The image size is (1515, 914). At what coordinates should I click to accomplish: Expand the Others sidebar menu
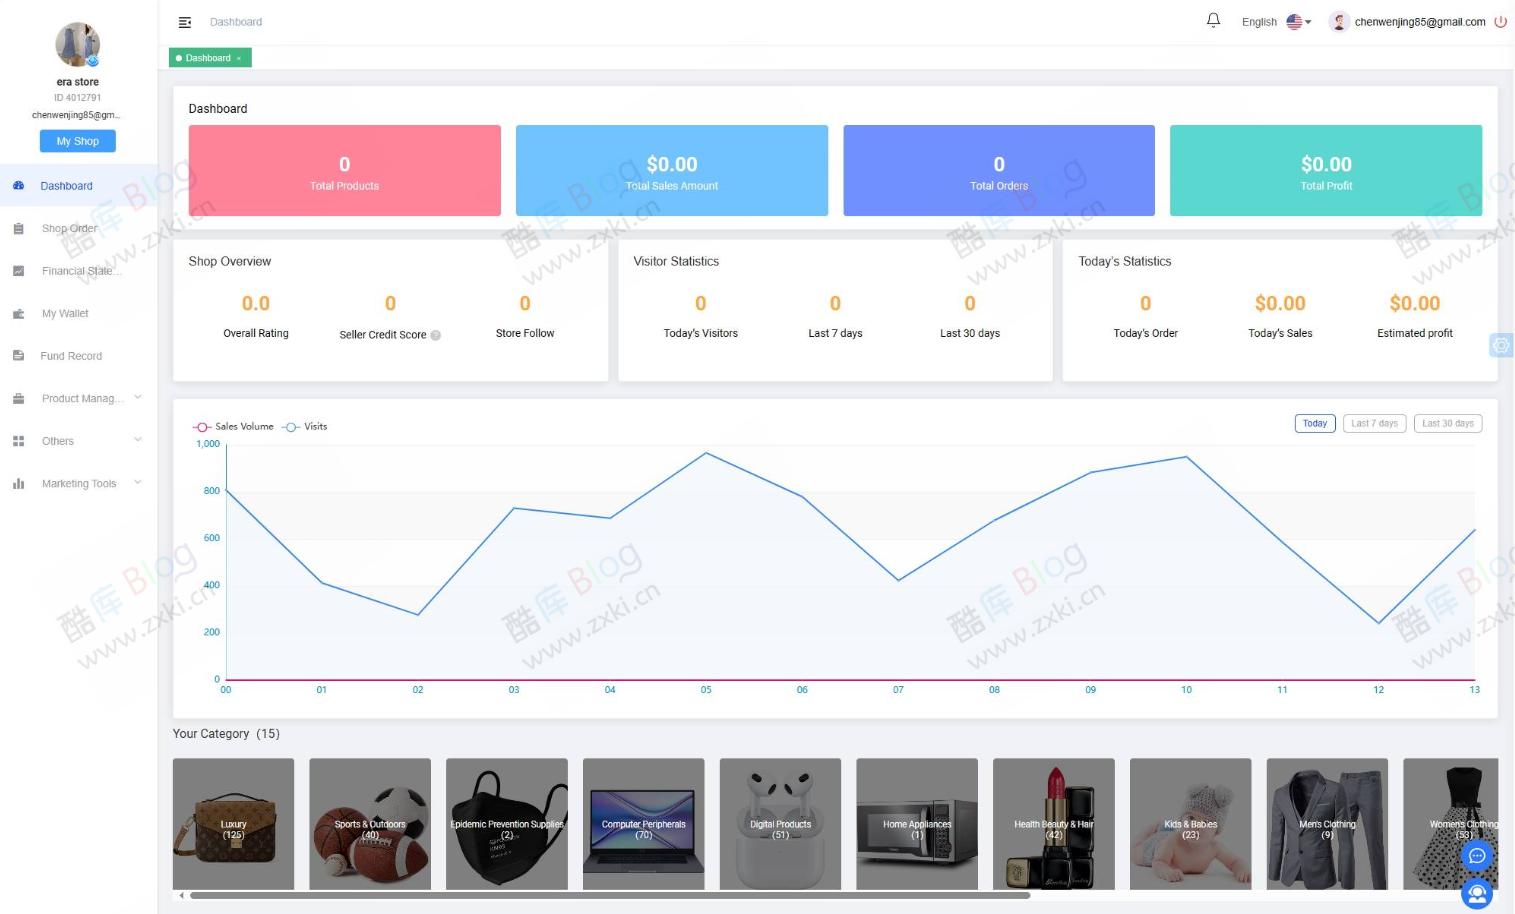[x=57, y=440]
